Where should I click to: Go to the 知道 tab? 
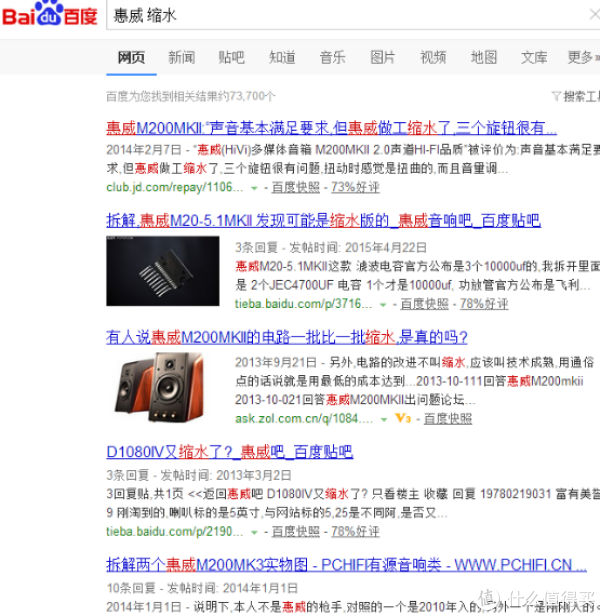[282, 58]
